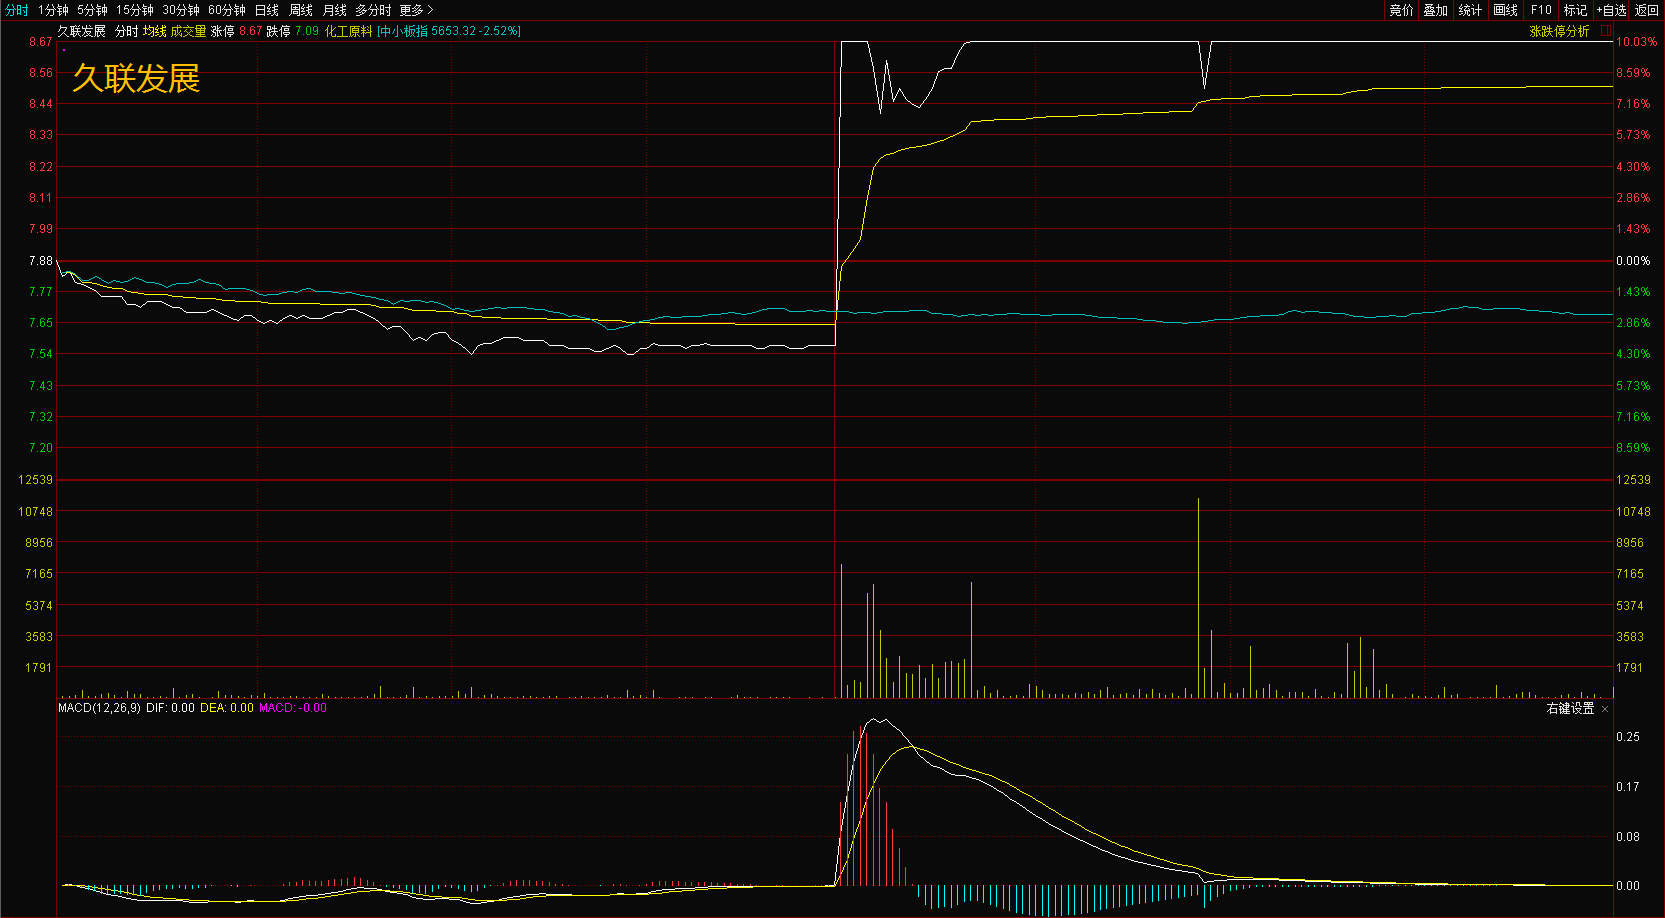Screen dimensions: 1665x918
Task: Toggle the 均线 average line display
Action: (154, 31)
